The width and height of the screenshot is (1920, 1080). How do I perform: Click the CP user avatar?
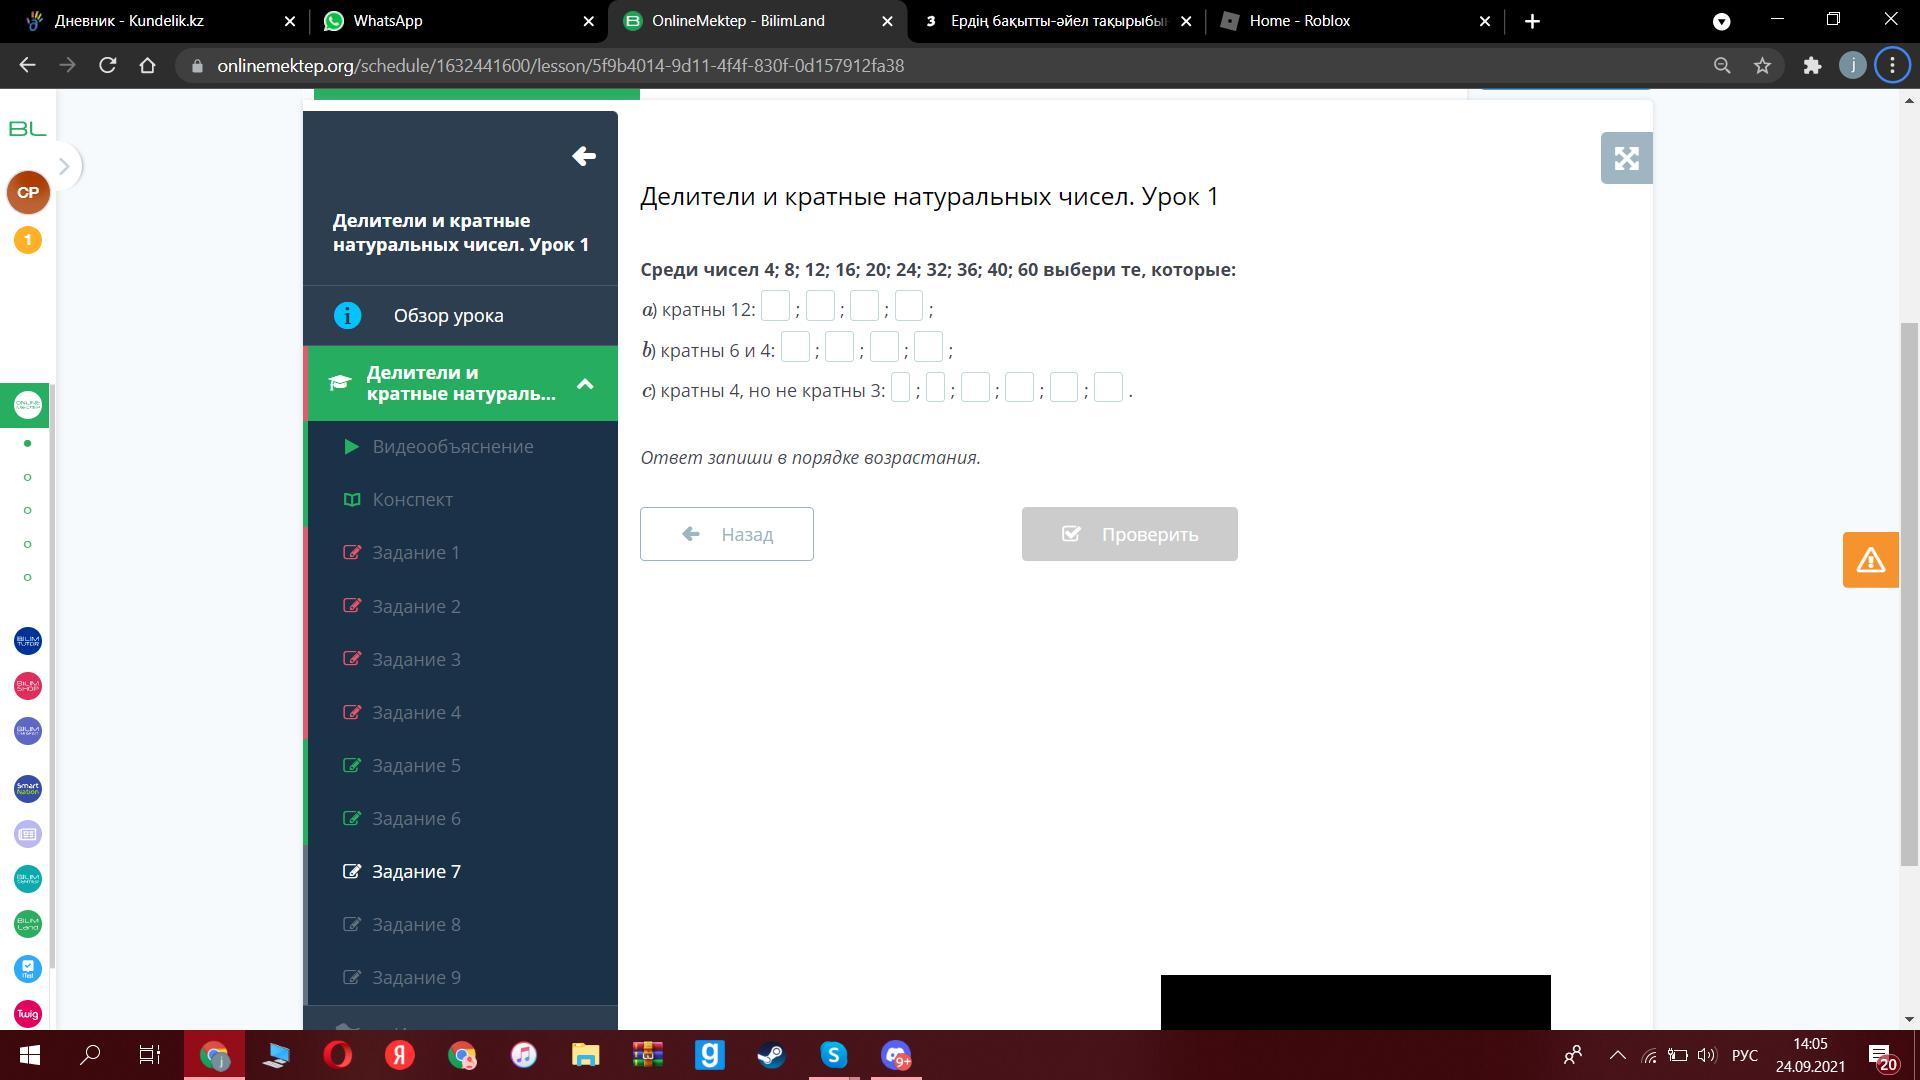pos(28,192)
